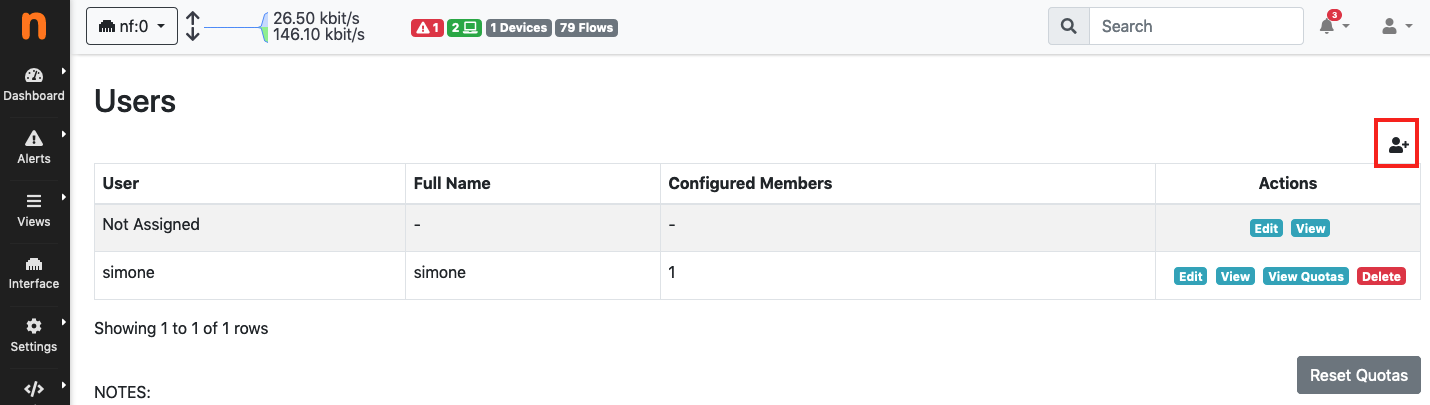View Quotas for simone
The width and height of the screenshot is (1430, 405).
click(1306, 276)
